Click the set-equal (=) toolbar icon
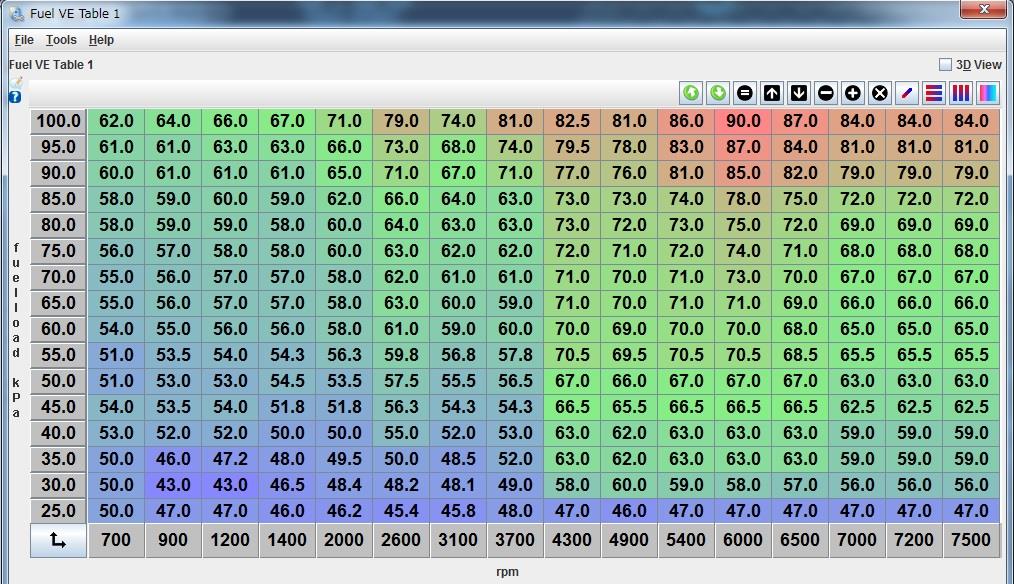Viewport: 1014px width, 584px height. (745, 93)
